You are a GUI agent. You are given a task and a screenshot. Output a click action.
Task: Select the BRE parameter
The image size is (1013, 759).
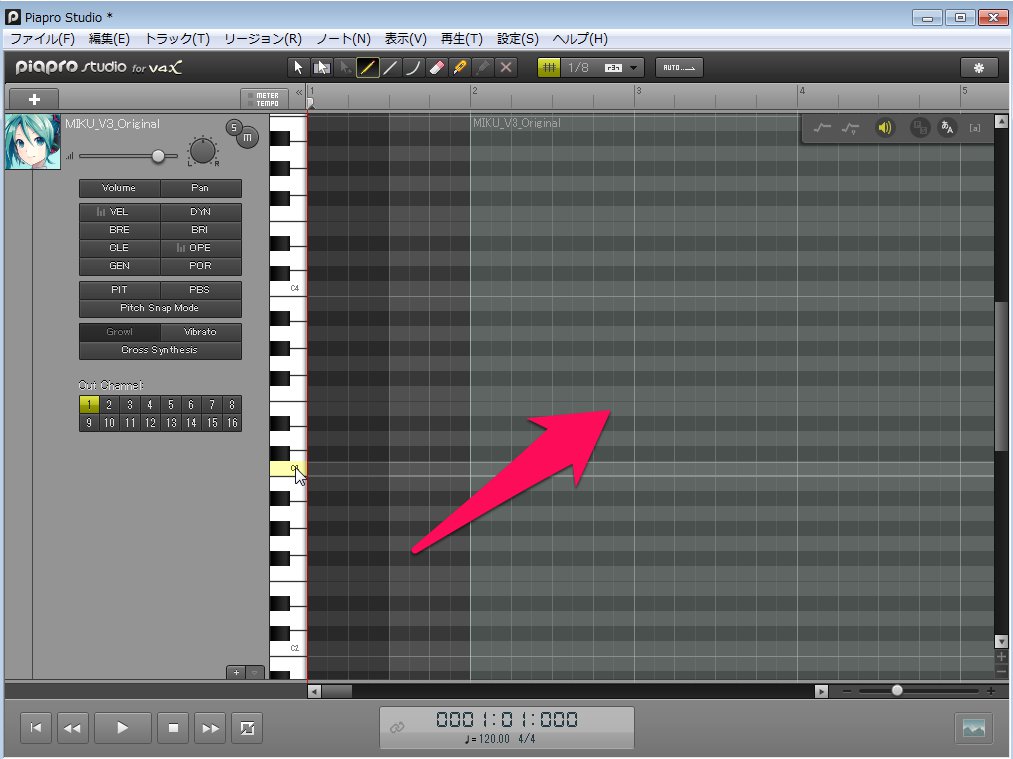(119, 230)
